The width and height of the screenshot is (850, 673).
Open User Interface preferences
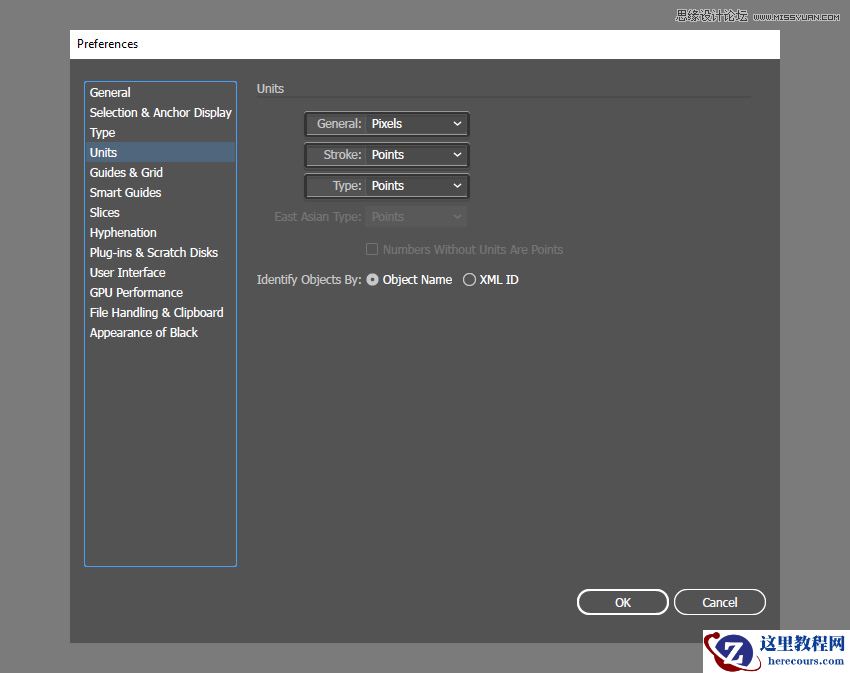pyautogui.click(x=160, y=273)
